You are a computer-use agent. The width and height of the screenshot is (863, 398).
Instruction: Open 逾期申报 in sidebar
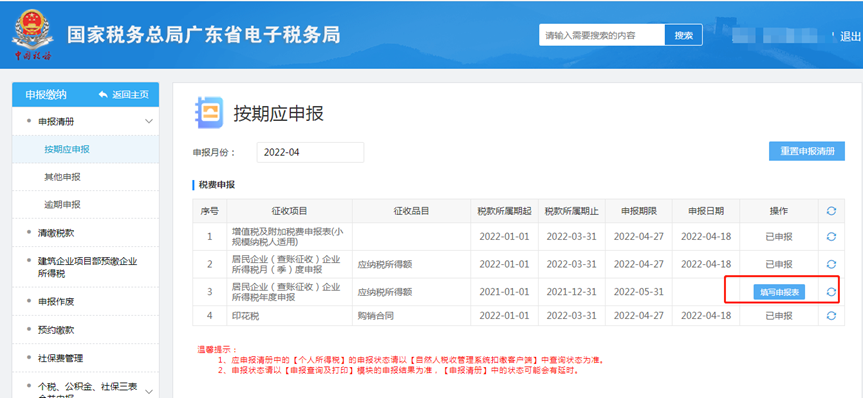[62, 205]
